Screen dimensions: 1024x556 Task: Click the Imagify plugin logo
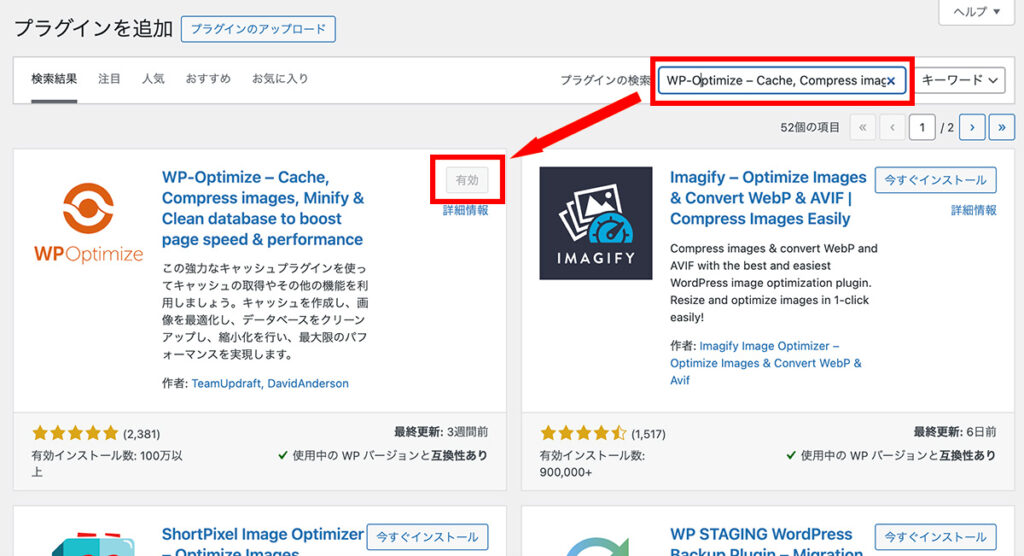coord(596,223)
